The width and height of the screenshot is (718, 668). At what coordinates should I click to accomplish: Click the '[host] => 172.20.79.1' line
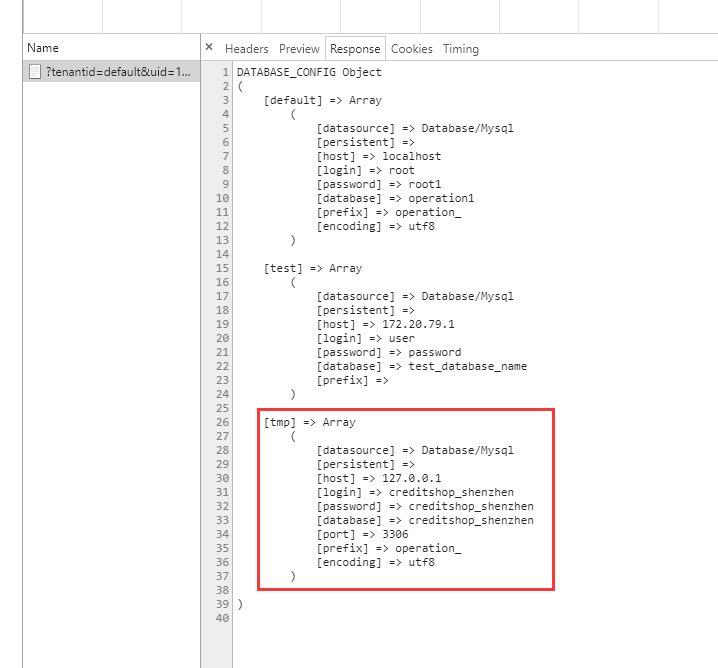point(385,324)
